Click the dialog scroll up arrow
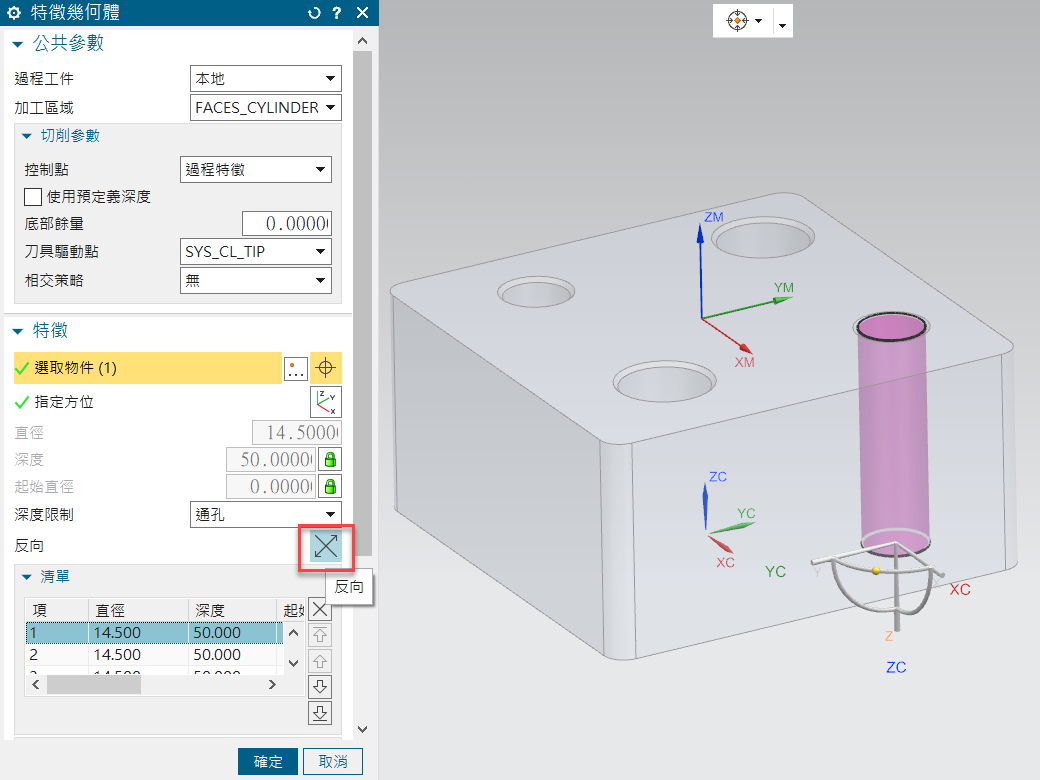1040x780 pixels. [362, 40]
